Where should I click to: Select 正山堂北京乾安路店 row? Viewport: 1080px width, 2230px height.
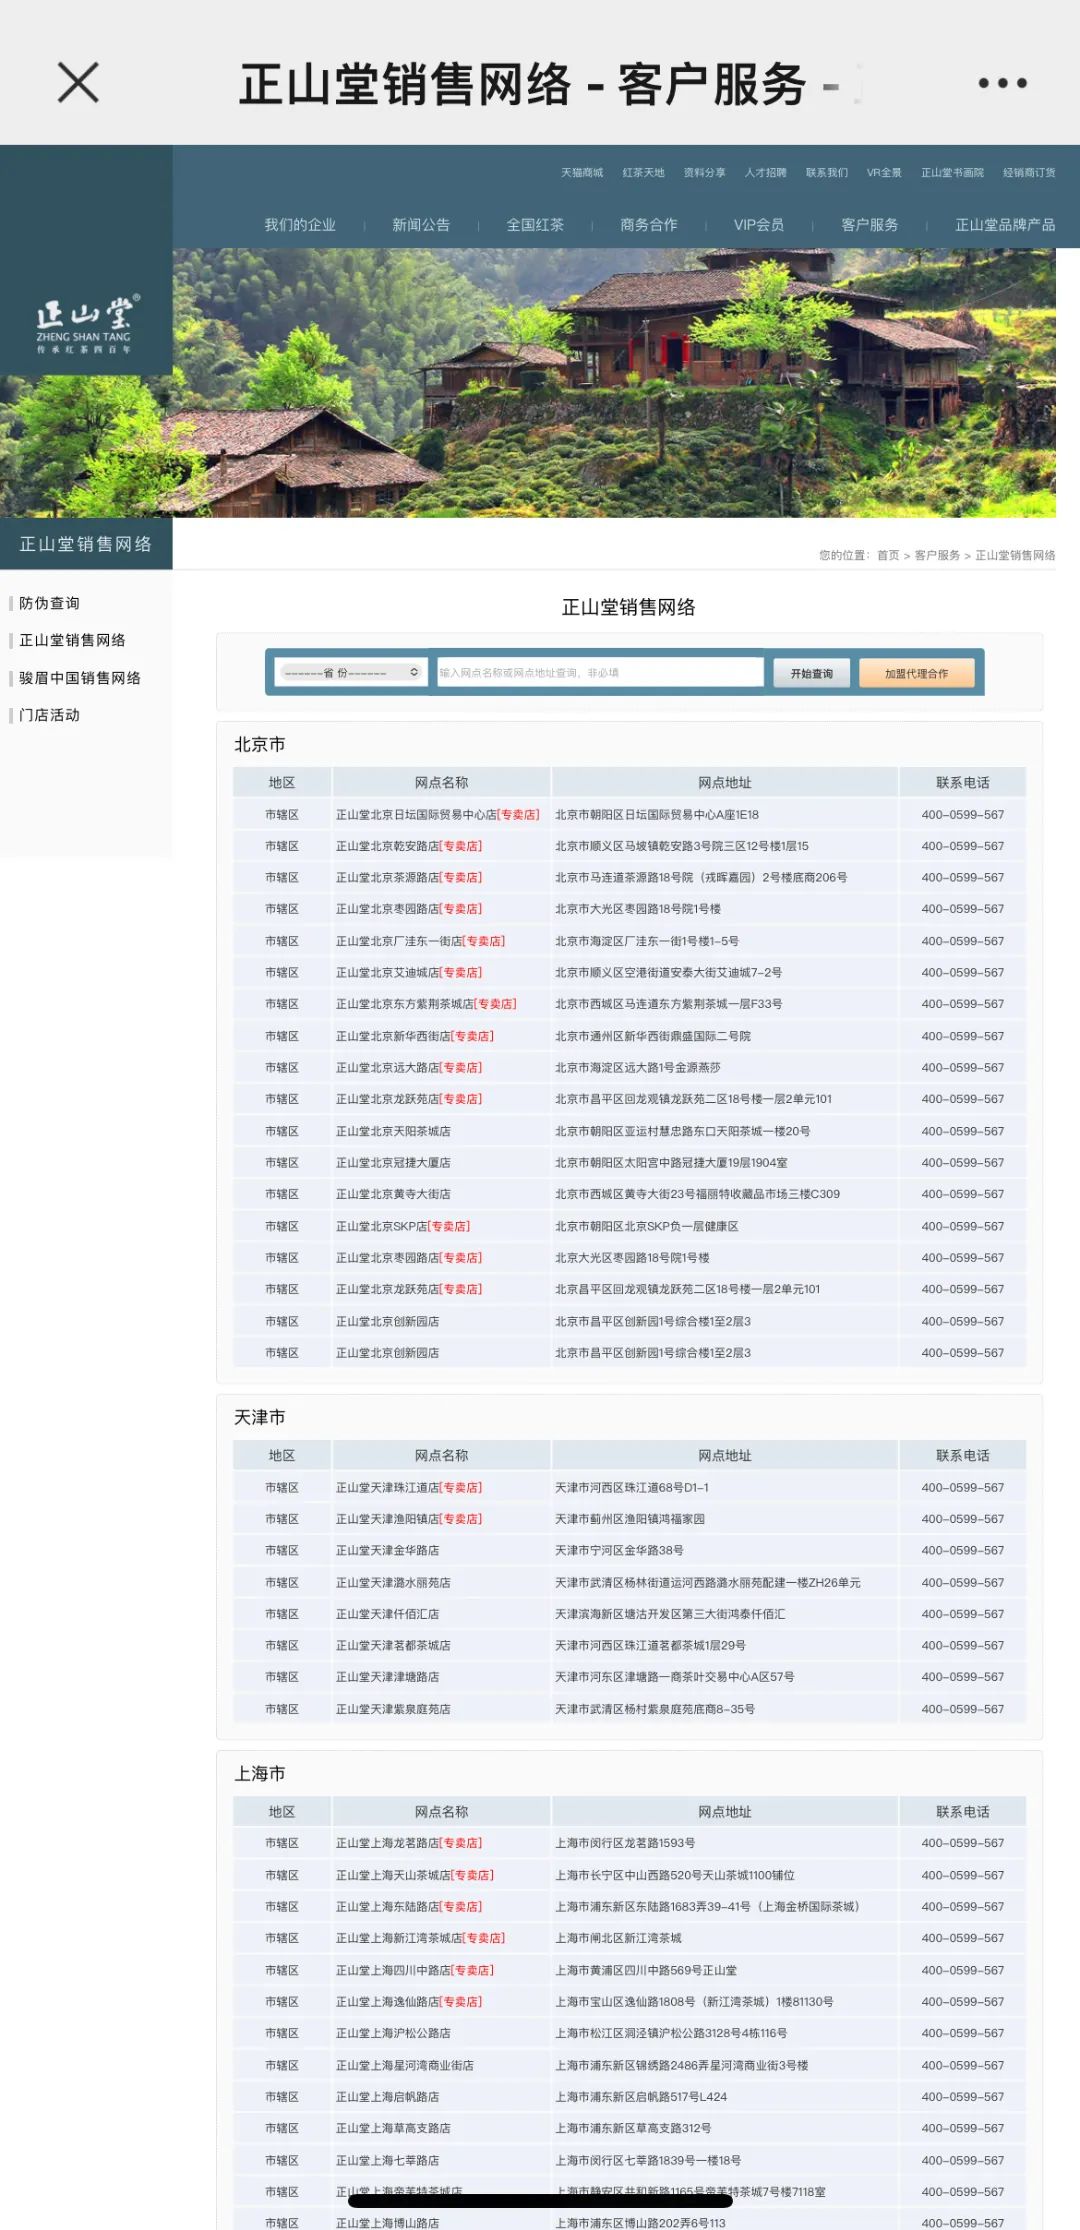pyautogui.click(x=629, y=846)
